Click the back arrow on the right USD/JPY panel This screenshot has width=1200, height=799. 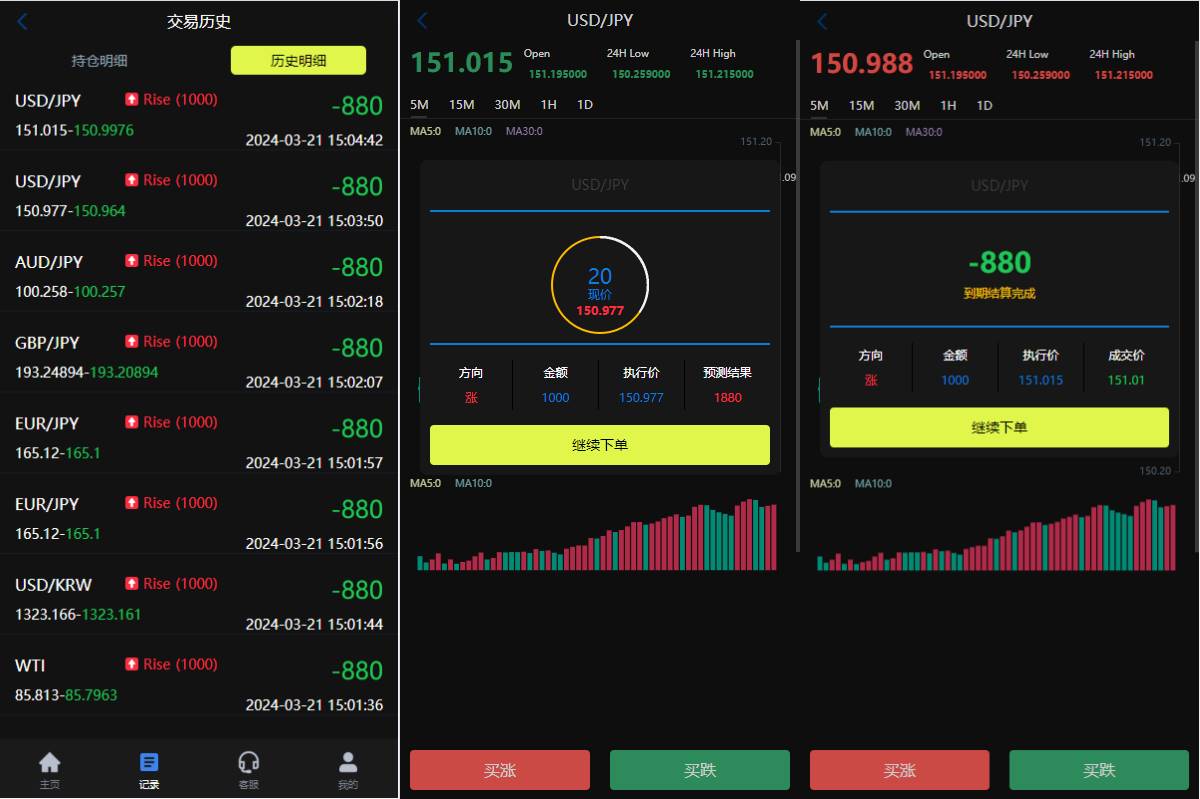pos(821,20)
